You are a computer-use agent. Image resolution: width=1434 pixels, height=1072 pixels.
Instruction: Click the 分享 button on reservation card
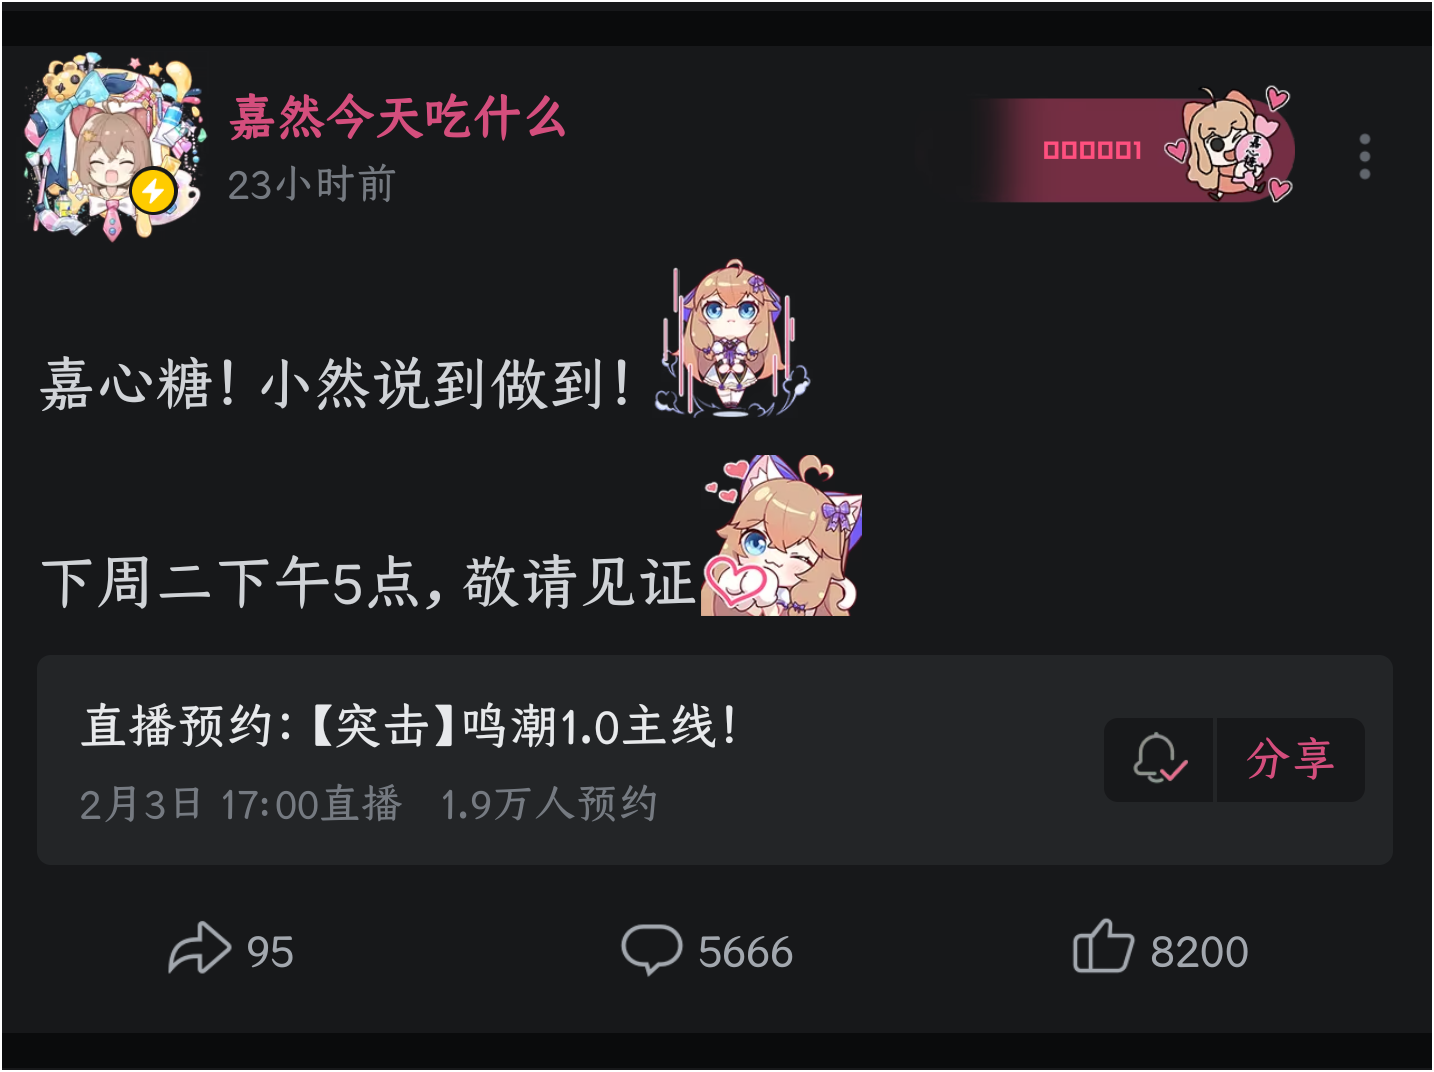pos(1290,759)
